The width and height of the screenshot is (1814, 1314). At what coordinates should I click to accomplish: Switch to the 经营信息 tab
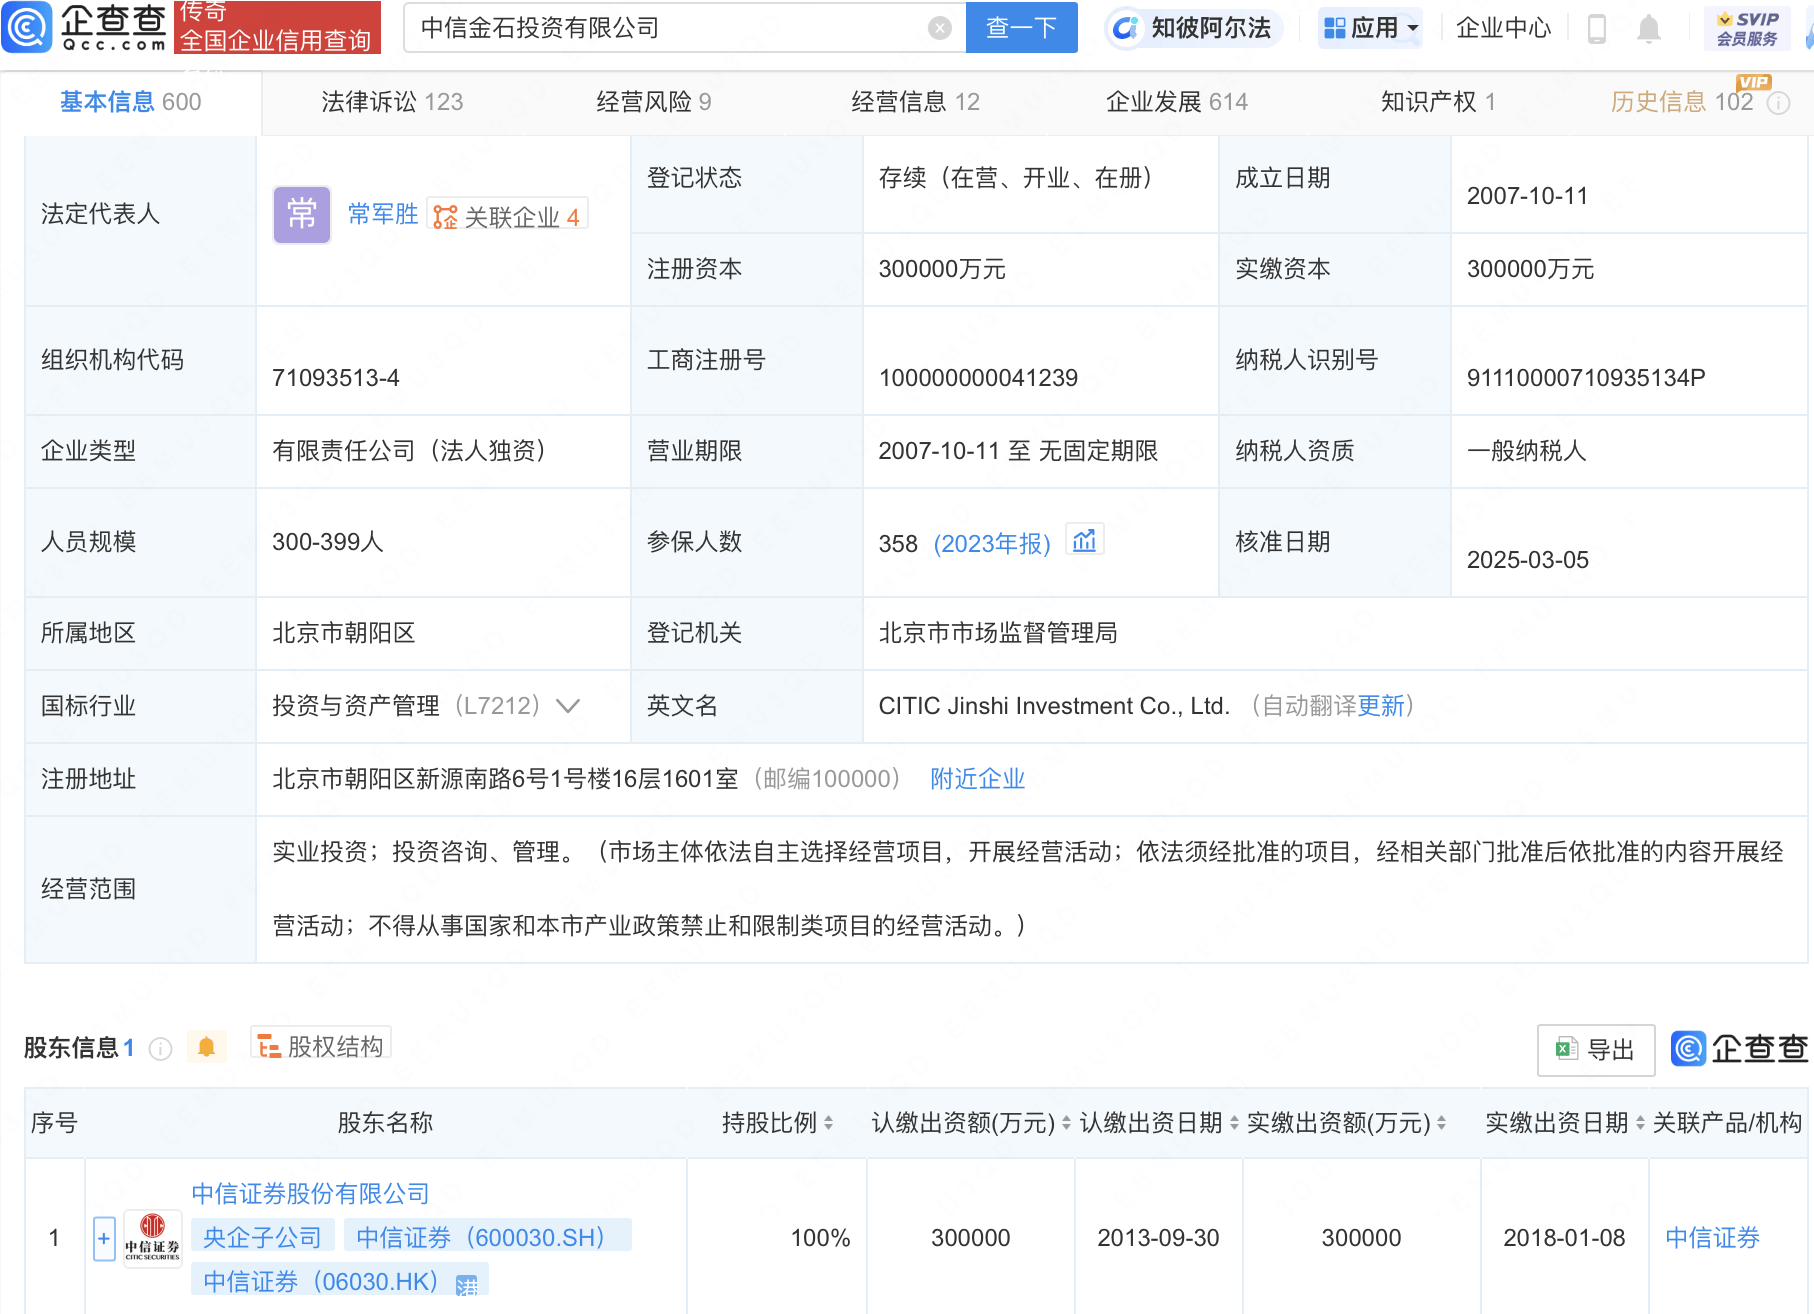click(915, 102)
